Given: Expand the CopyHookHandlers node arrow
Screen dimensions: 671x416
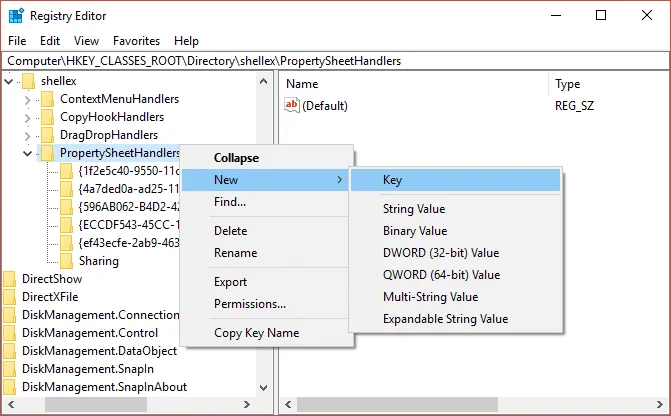Looking at the screenshot, I should pos(28,118).
